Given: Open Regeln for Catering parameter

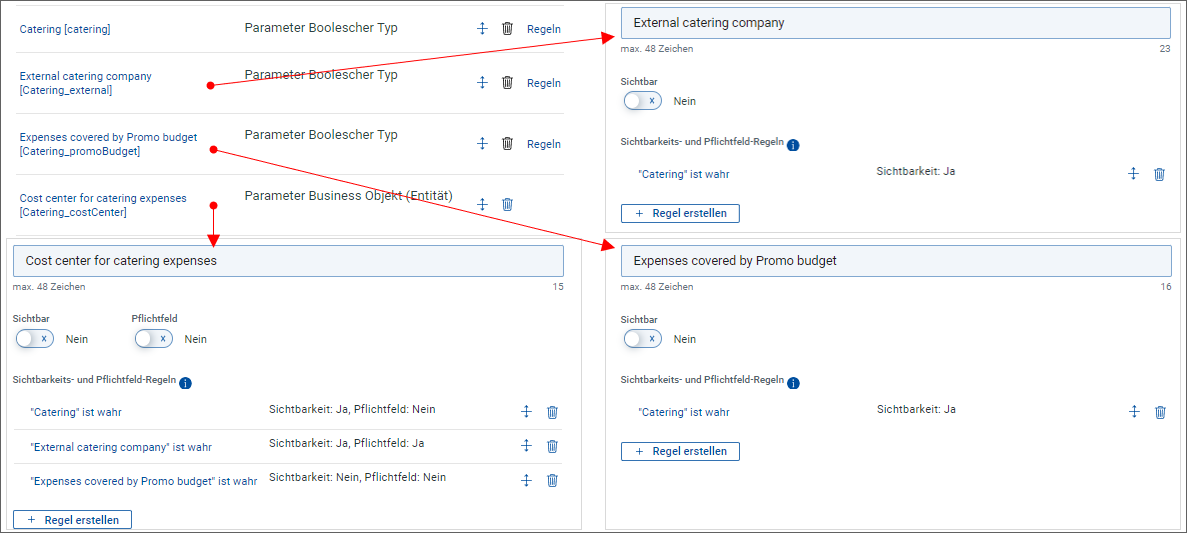Looking at the screenshot, I should pos(544,29).
